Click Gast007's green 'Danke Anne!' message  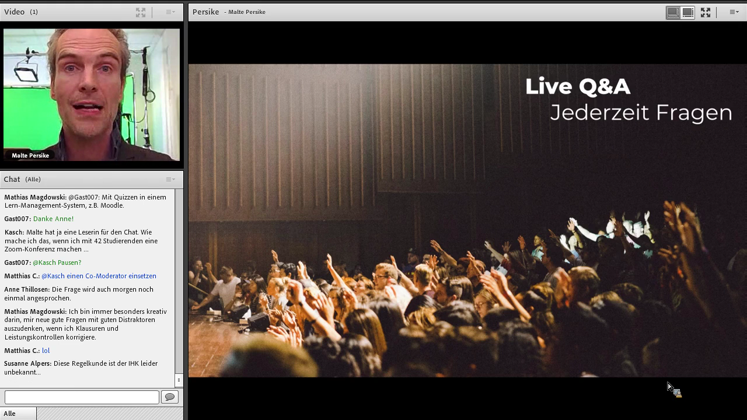[x=53, y=218]
